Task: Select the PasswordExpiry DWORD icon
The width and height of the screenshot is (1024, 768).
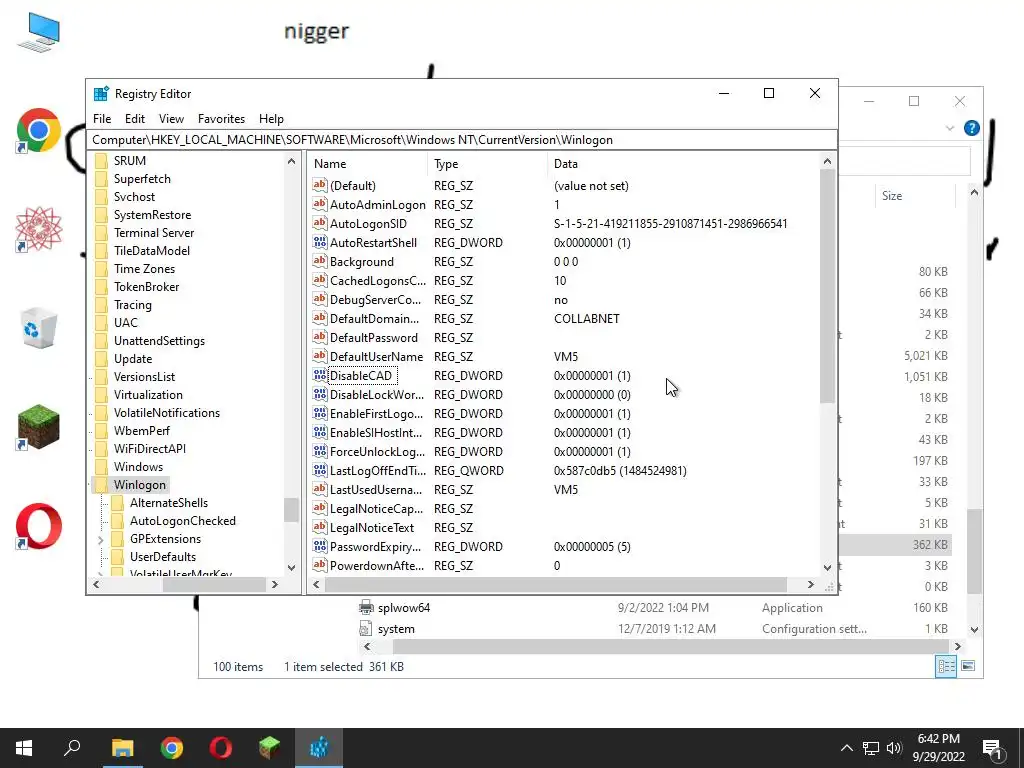Action: point(319,546)
